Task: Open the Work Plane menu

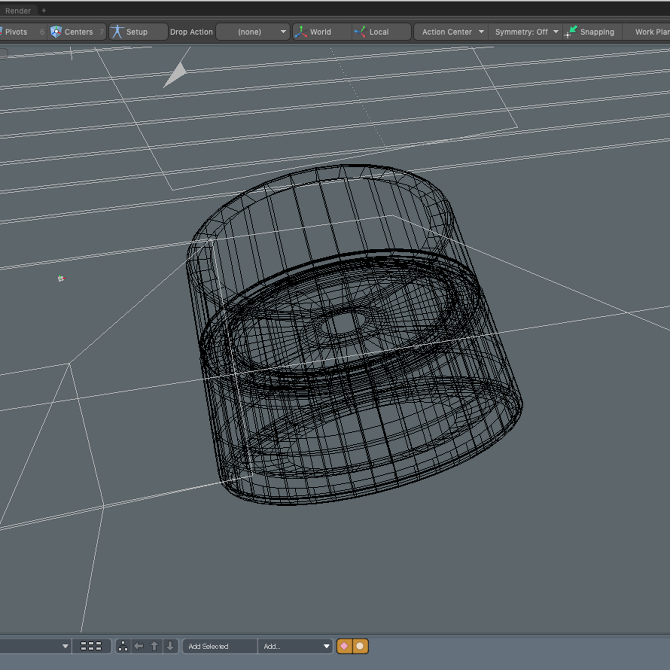Action: 650,32
